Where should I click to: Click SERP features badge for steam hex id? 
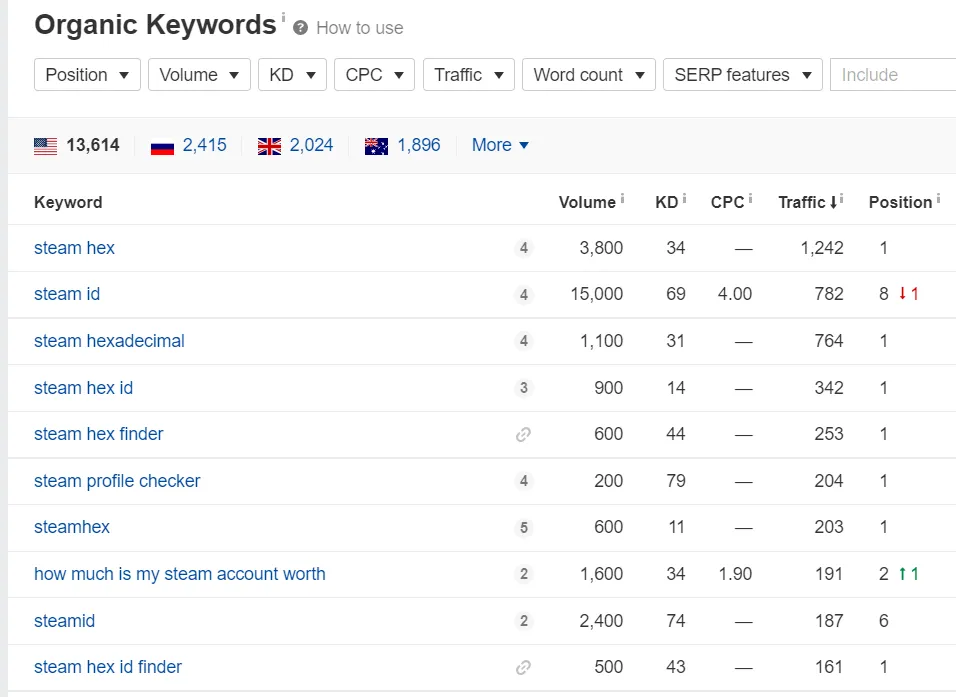[524, 388]
